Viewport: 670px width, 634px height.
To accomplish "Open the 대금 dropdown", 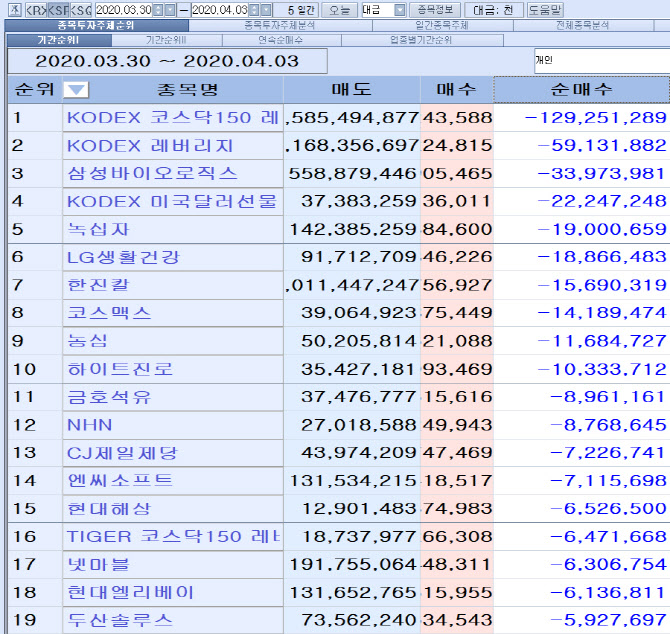I will tap(400, 9).
